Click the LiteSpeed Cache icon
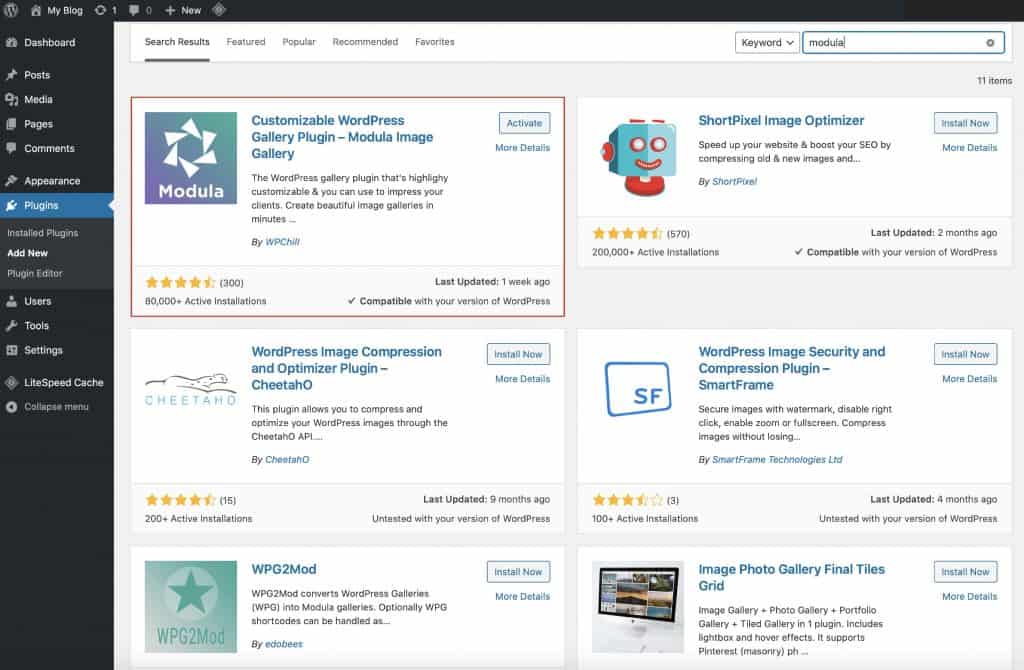Viewport: 1024px width, 670px height. (11, 383)
